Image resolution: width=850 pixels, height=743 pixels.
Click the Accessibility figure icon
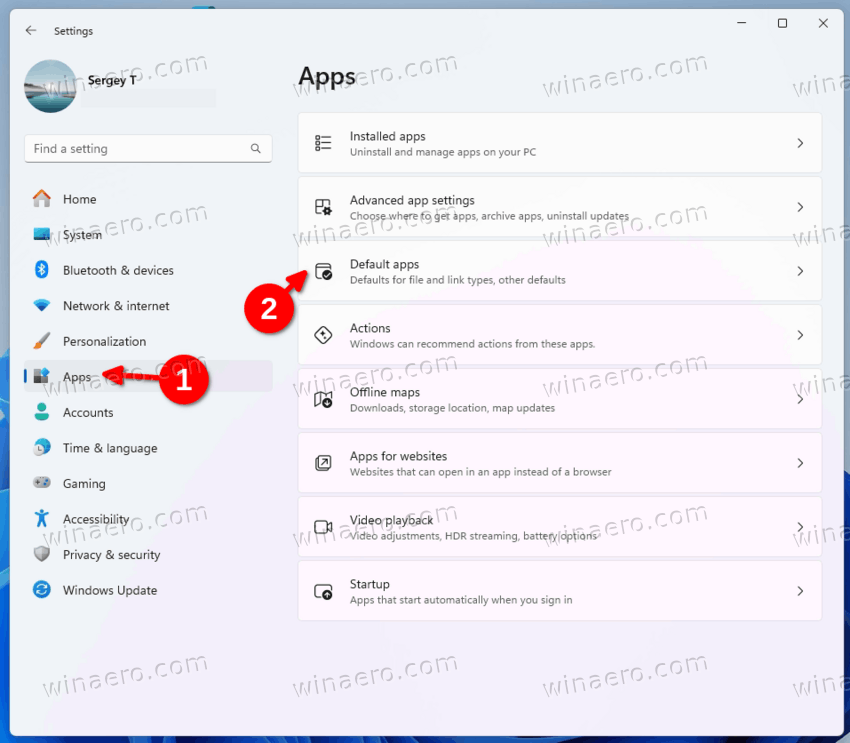[x=42, y=519]
